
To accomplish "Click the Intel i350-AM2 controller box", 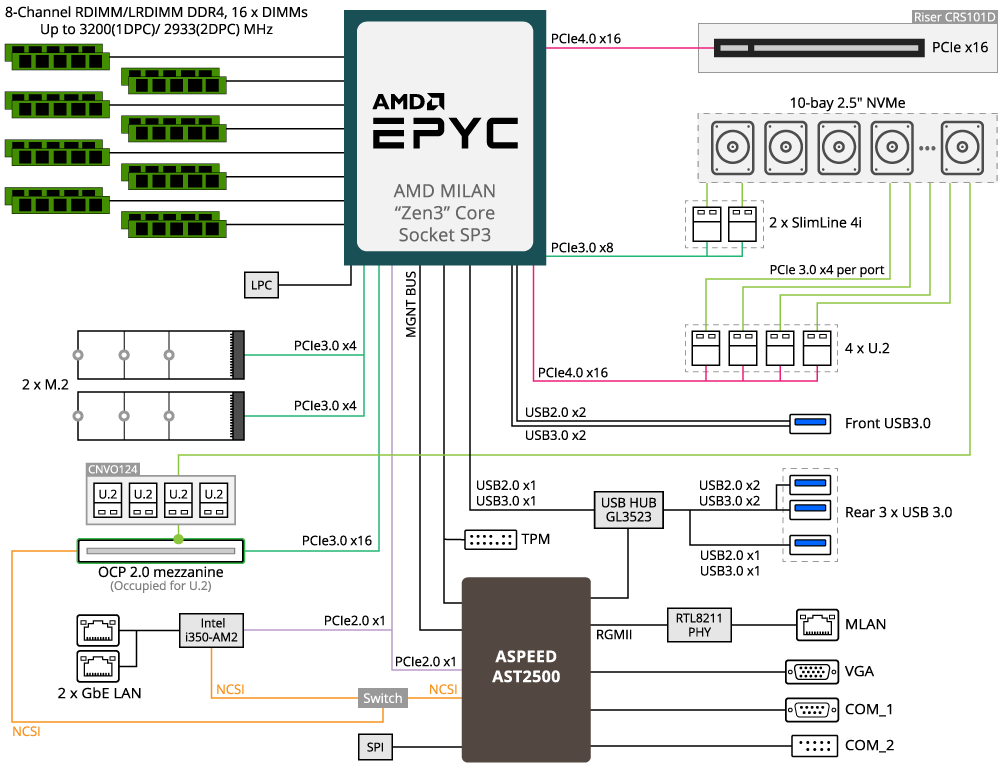I will (212, 631).
